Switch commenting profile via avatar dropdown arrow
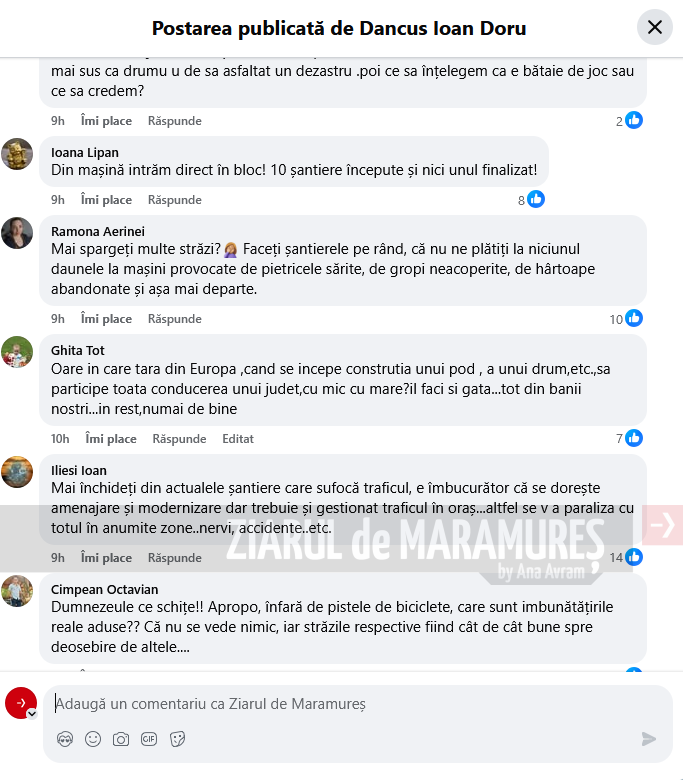The width and height of the screenshot is (683, 780). click(x=32, y=714)
